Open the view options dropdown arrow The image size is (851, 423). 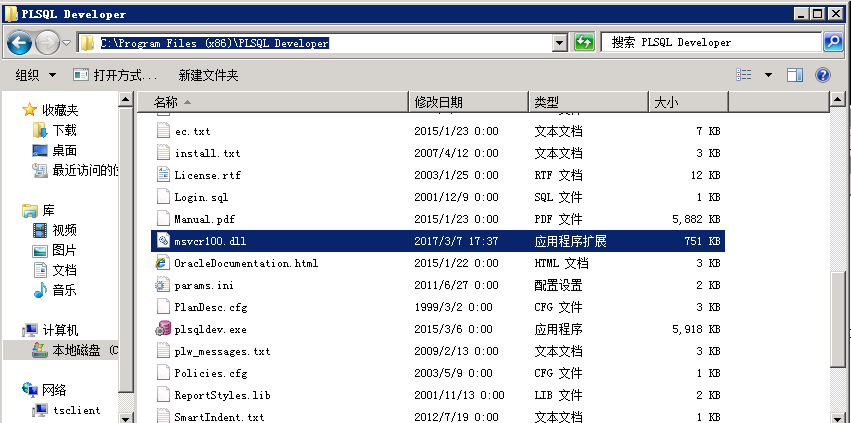point(768,75)
